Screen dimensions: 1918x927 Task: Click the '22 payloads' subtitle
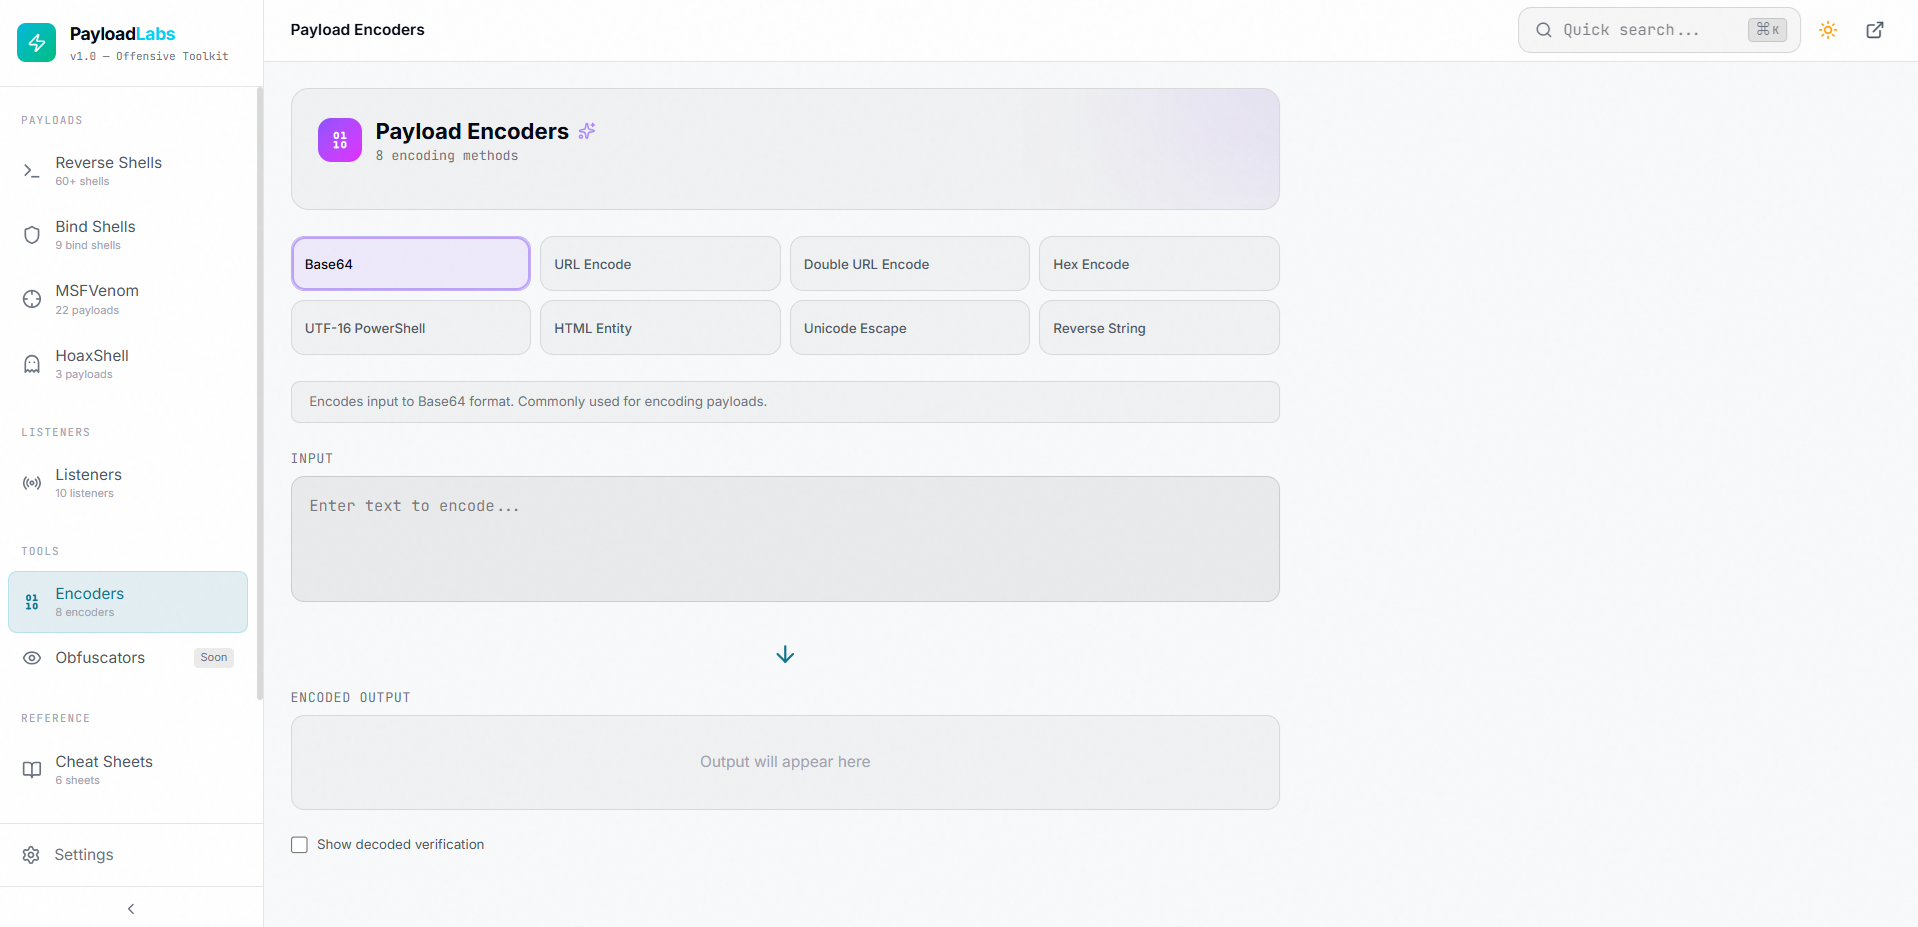(x=87, y=311)
